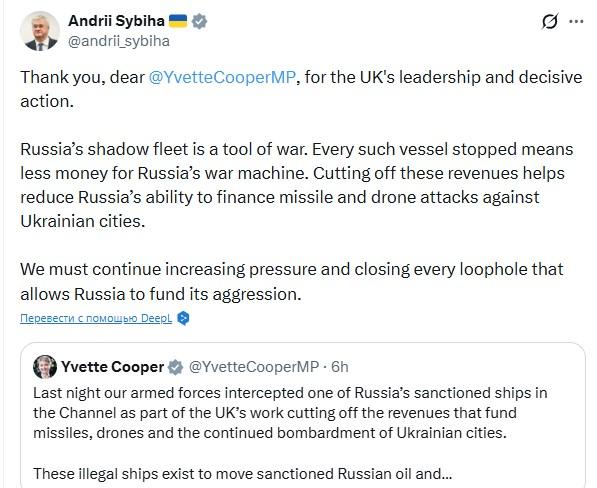The width and height of the screenshot is (597, 488).
Task: Click the @YvetteCooperMP handle in the quoted tweet
Action: point(254,367)
